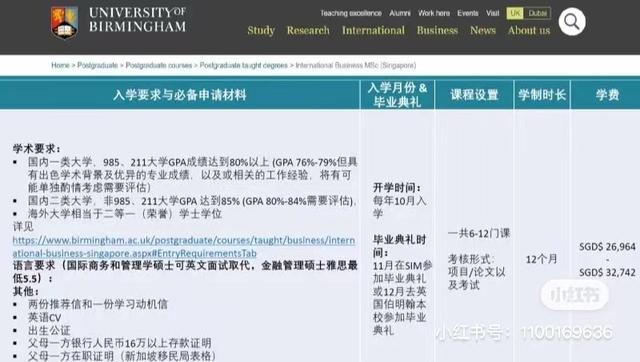Viewport: 640px width, 362px height.
Task: Click the 开学时间 label
Action: coord(397,187)
